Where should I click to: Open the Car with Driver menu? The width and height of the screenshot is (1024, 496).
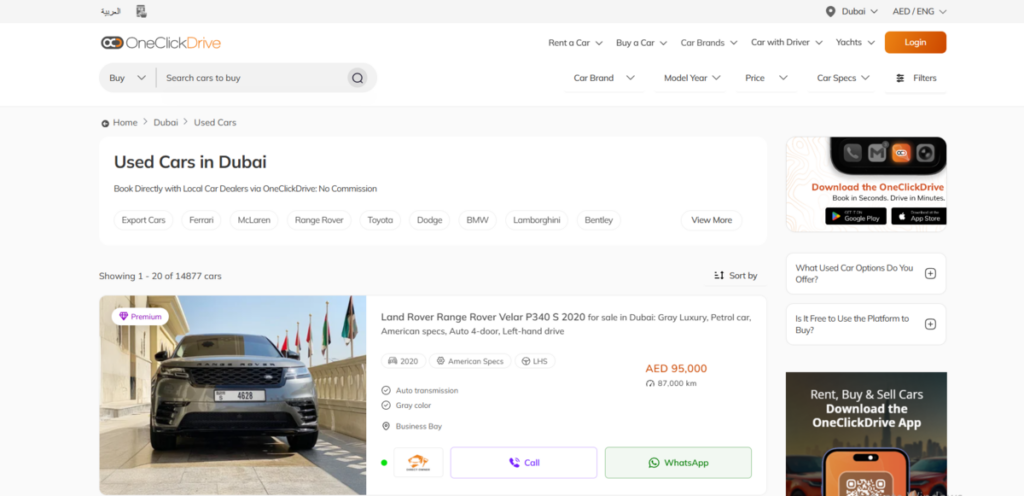point(787,42)
